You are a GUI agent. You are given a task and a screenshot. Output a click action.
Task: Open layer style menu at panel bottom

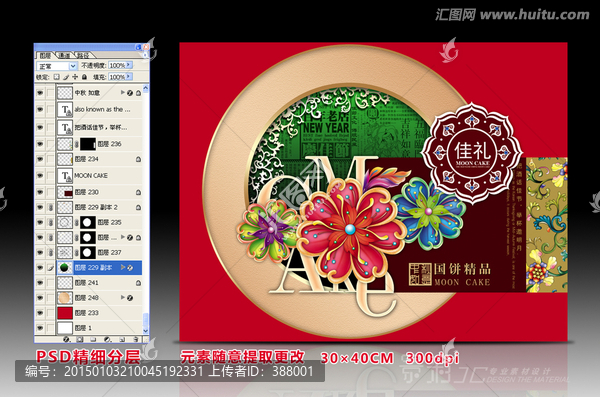click(x=66, y=339)
